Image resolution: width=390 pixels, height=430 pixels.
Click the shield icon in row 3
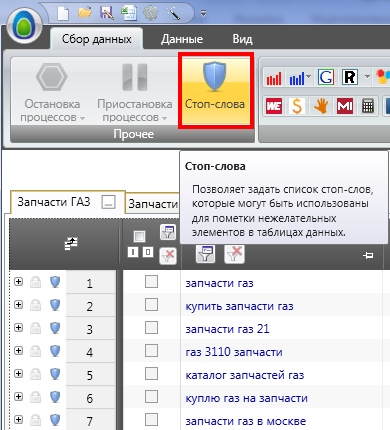pos(55,328)
